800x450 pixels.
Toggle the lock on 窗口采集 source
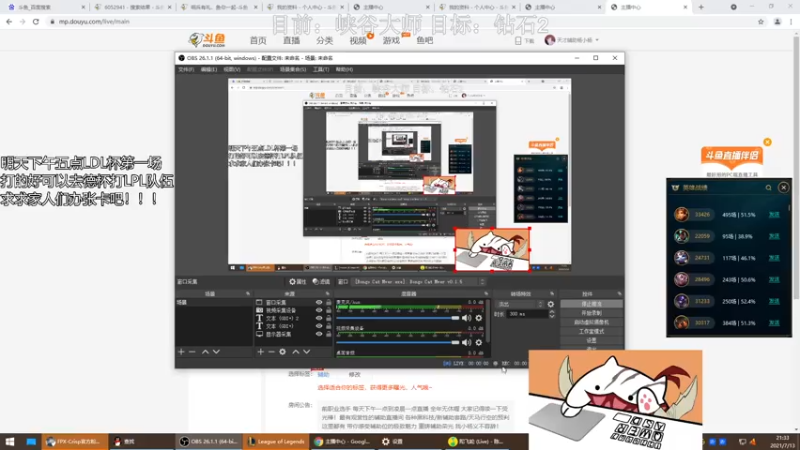[x=329, y=303]
